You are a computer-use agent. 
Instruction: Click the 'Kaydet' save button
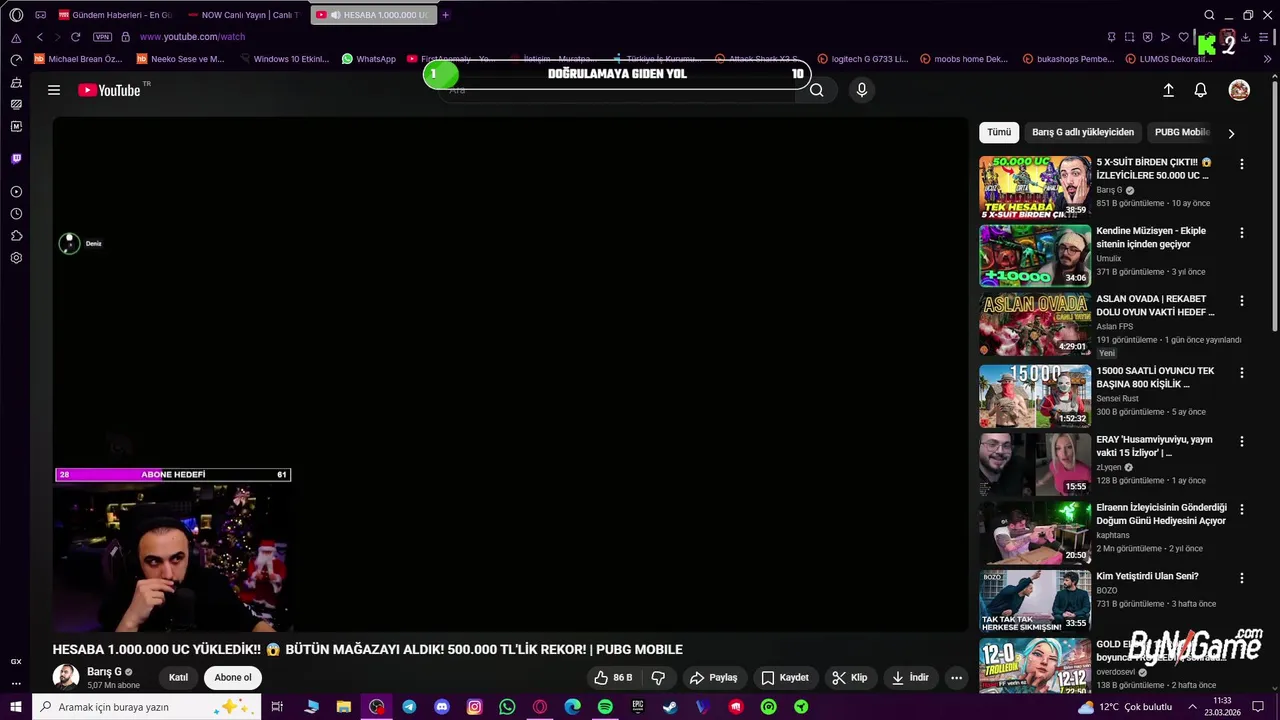pos(785,677)
